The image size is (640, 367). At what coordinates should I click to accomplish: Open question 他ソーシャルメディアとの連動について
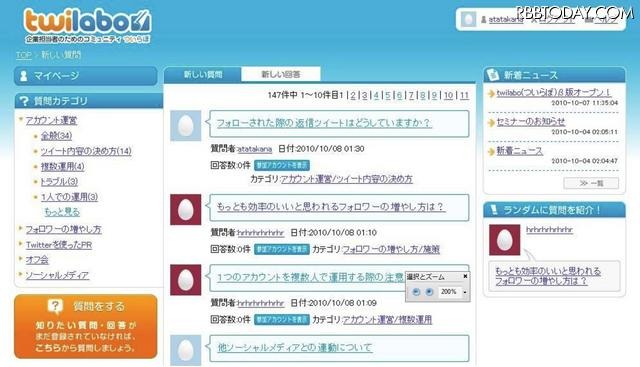pyautogui.click(x=295, y=348)
